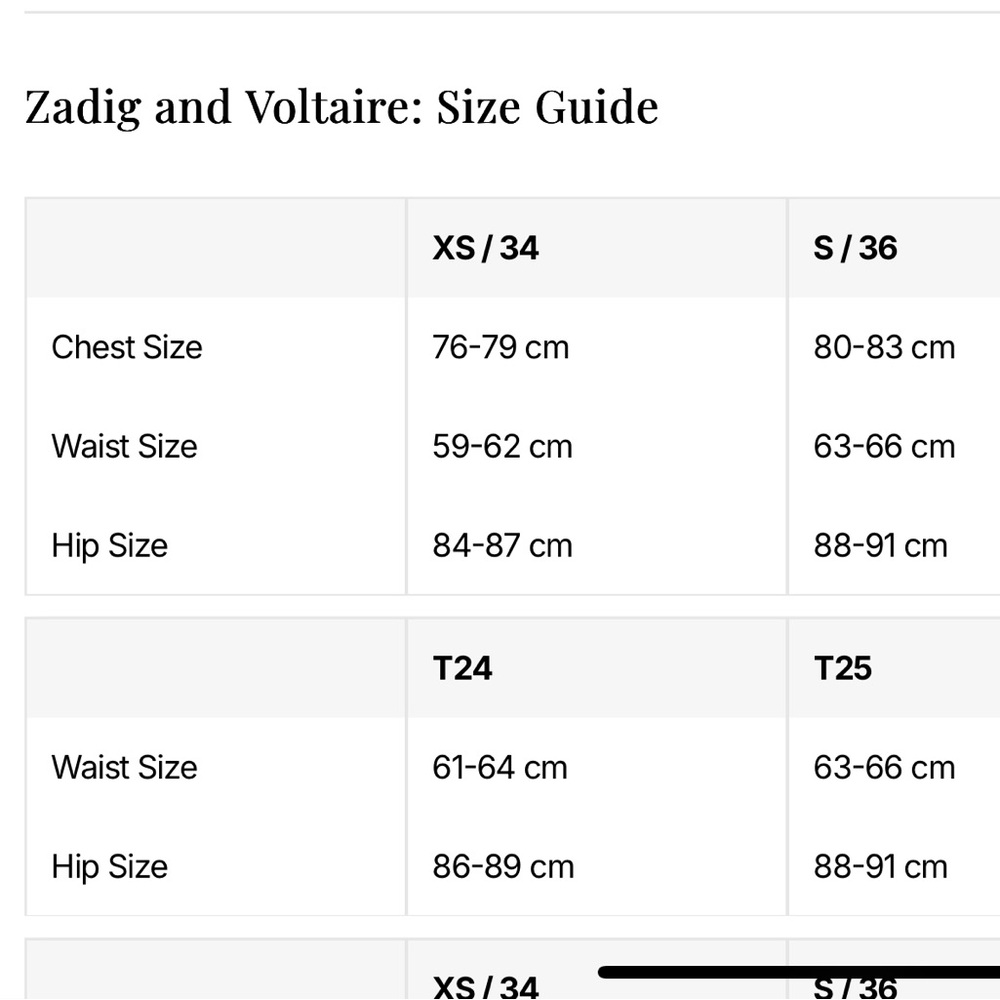Image resolution: width=1000 pixels, height=1000 pixels.
Task: Click the Chest Size row label
Action: point(127,348)
